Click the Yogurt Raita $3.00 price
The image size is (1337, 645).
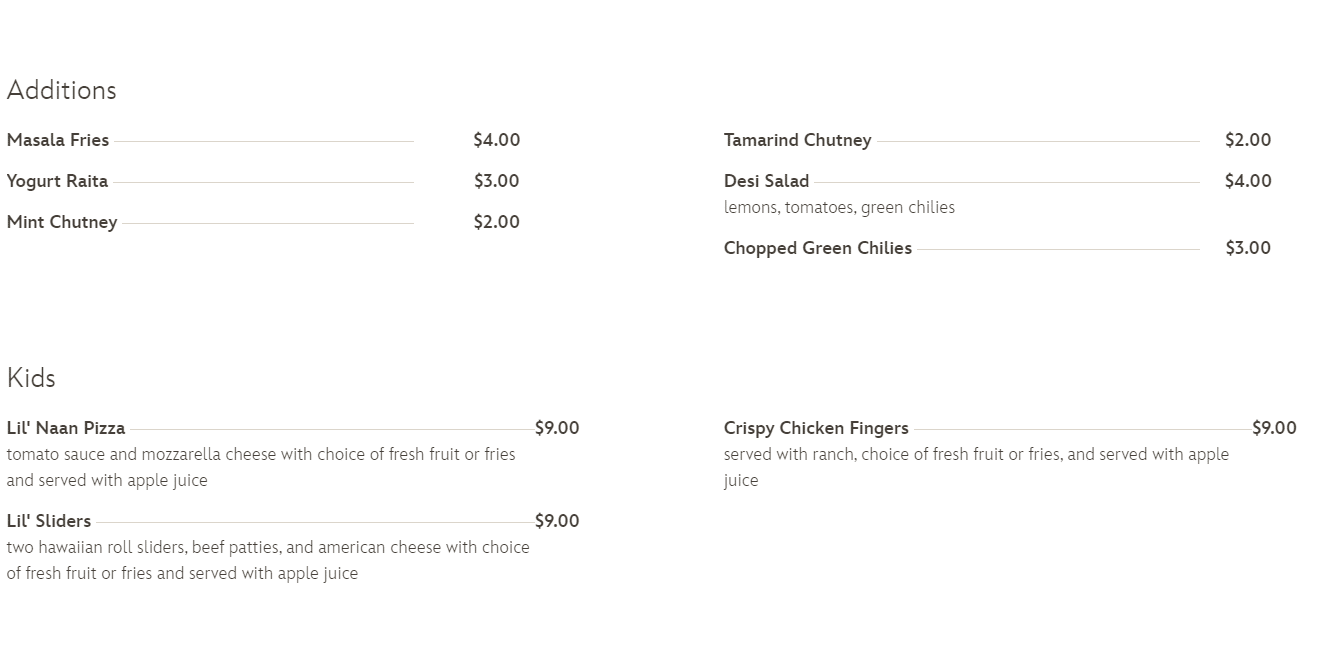tap(497, 181)
